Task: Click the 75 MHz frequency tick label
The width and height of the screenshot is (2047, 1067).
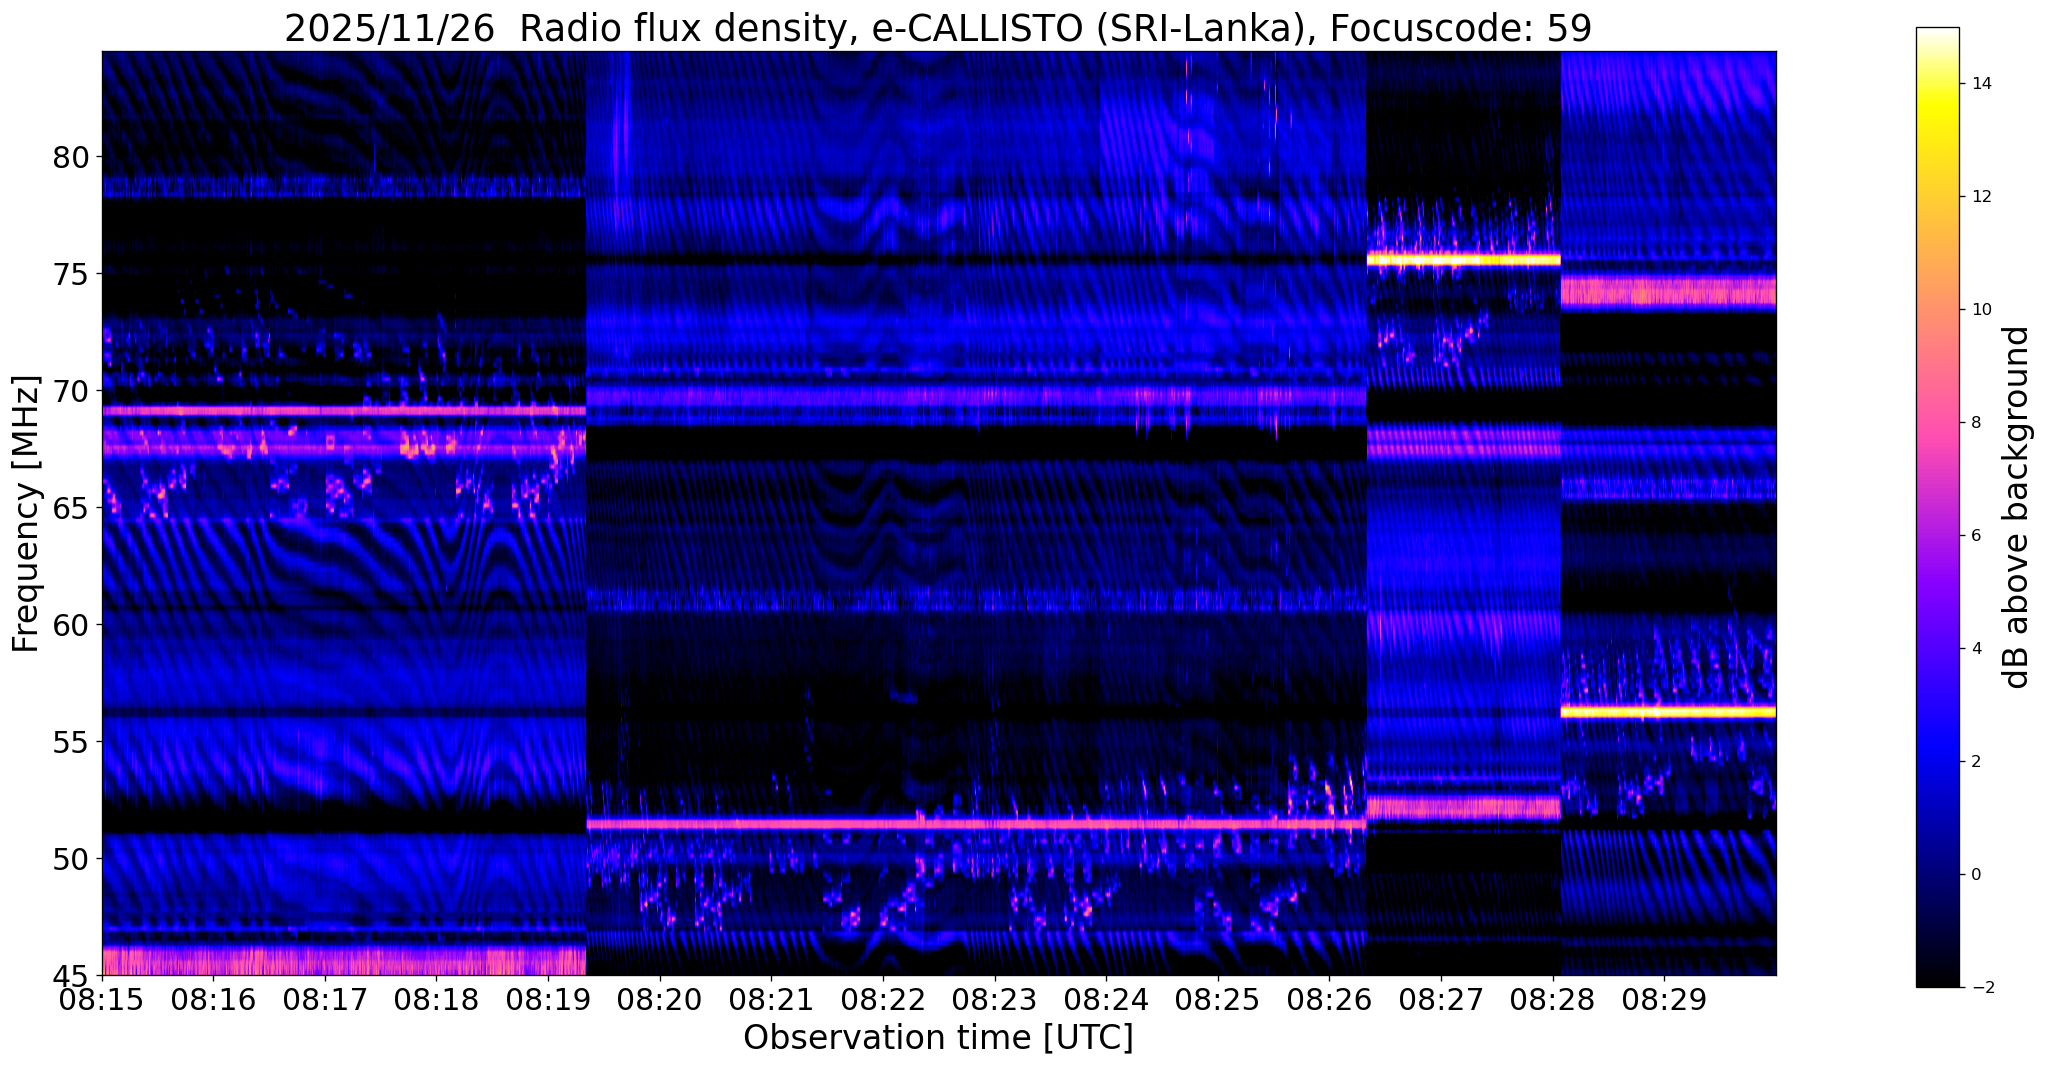Action: tap(72, 274)
